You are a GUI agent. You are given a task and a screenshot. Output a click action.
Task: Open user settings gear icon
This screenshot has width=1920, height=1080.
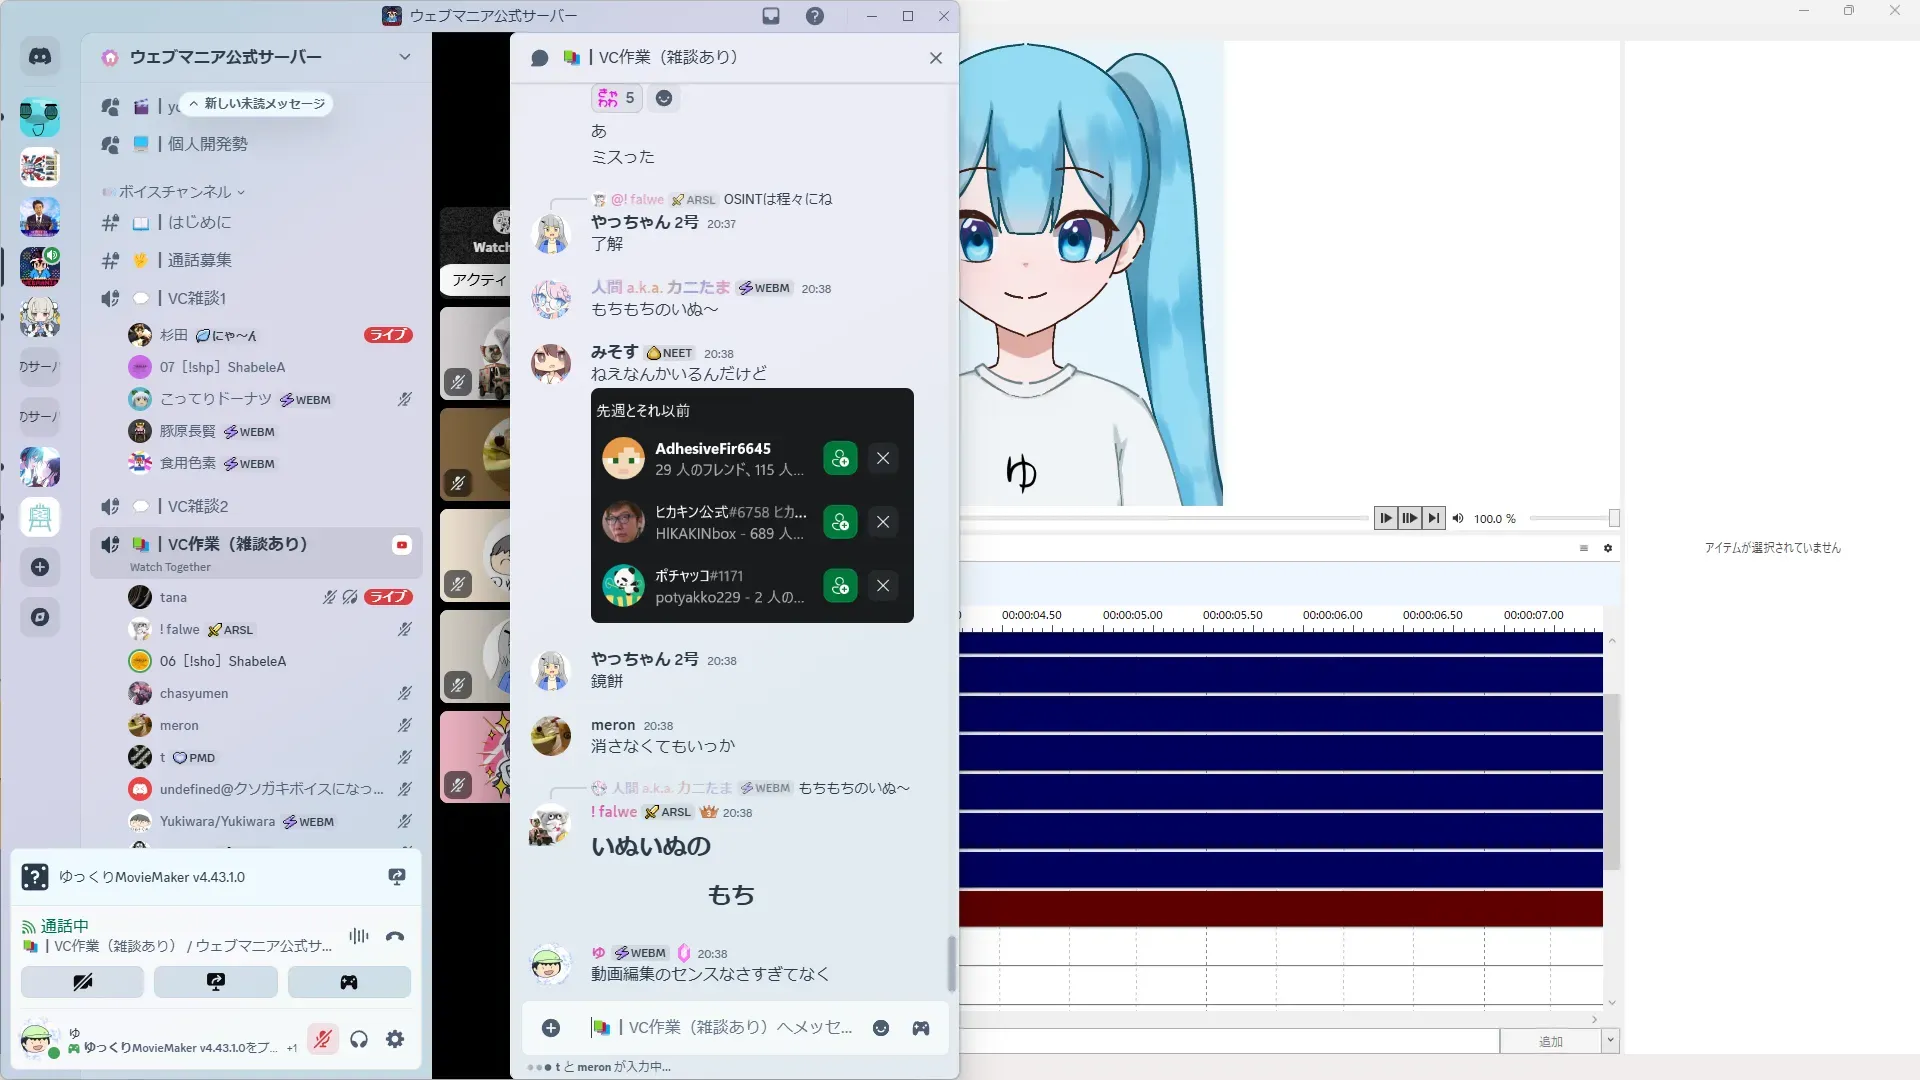tap(395, 1040)
